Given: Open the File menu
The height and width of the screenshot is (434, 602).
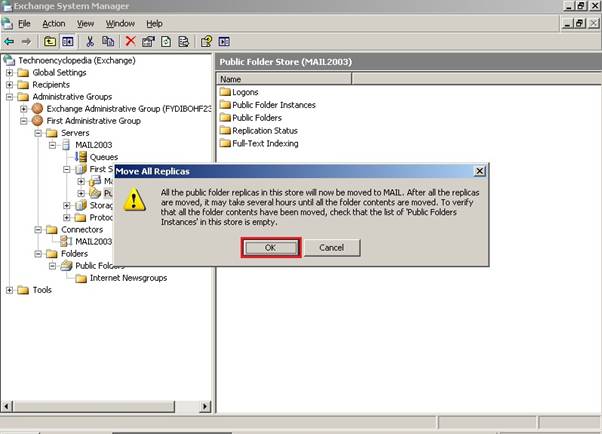Looking at the screenshot, I should (24, 23).
